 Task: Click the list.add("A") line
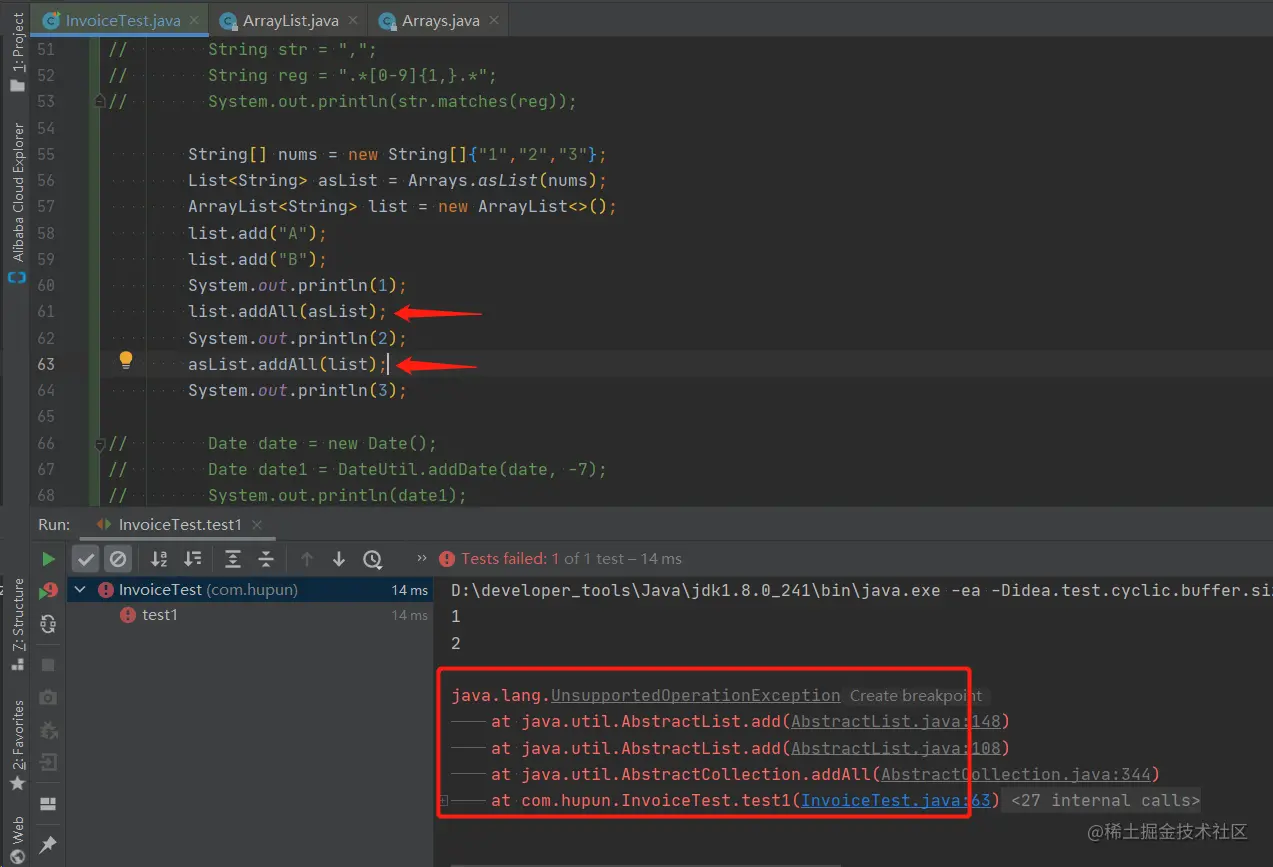(x=257, y=233)
